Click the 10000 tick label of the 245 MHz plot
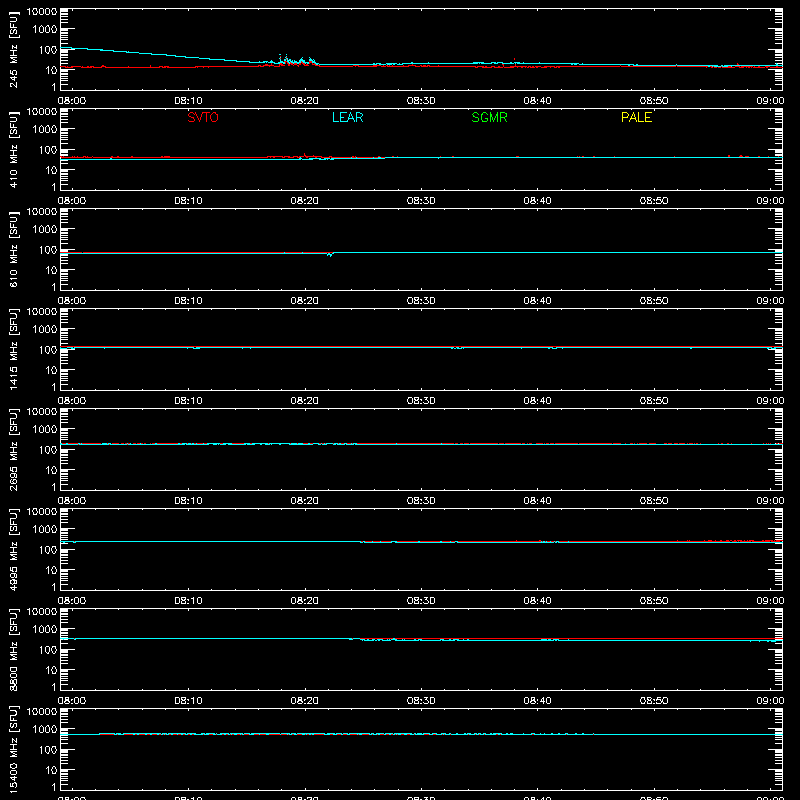The image size is (800, 800). pyautogui.click(x=42, y=12)
